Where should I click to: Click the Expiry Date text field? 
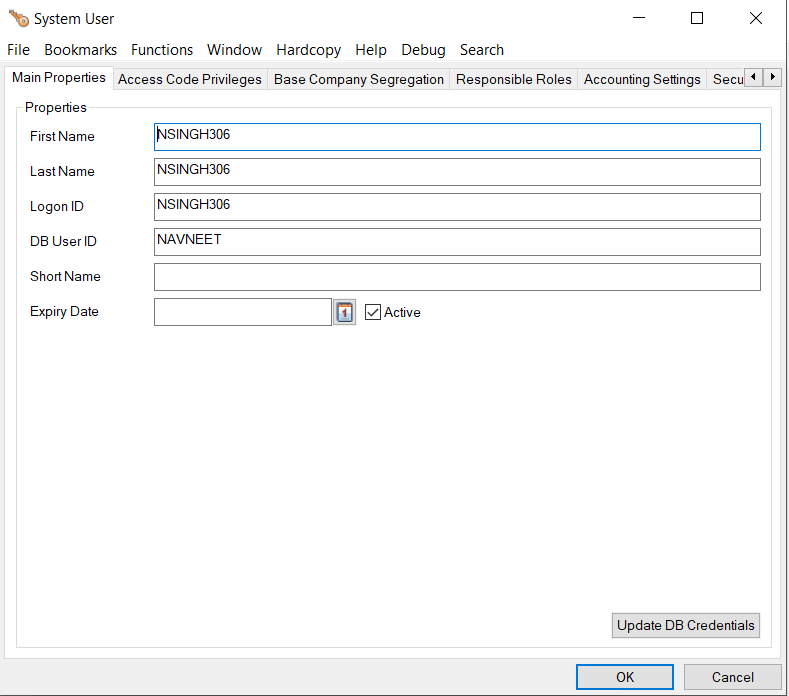tap(242, 312)
